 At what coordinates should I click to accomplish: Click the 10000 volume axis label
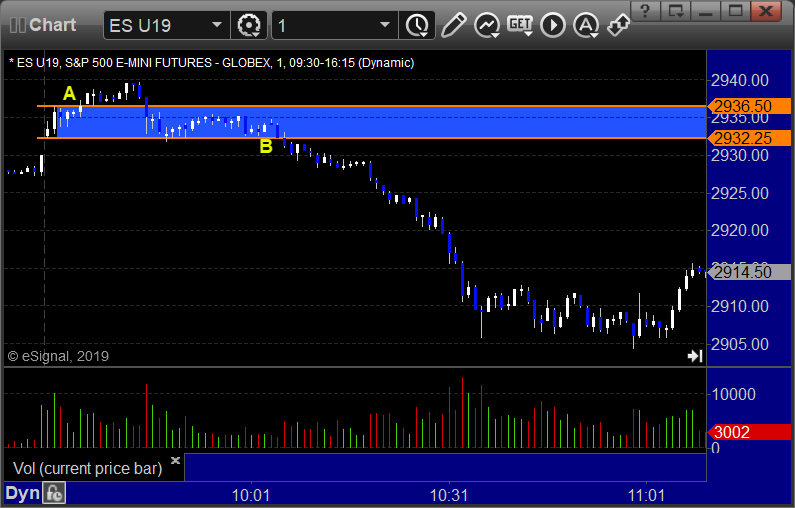coord(734,394)
